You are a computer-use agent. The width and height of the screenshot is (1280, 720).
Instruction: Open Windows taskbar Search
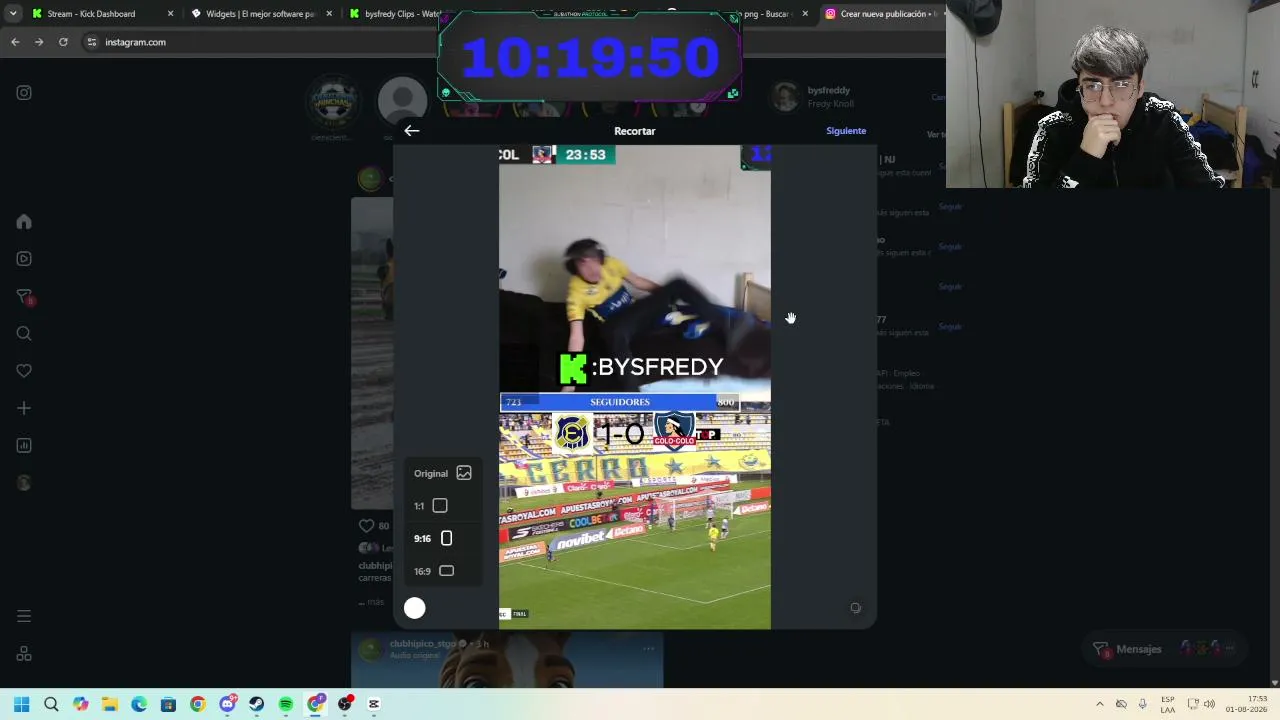(51, 704)
